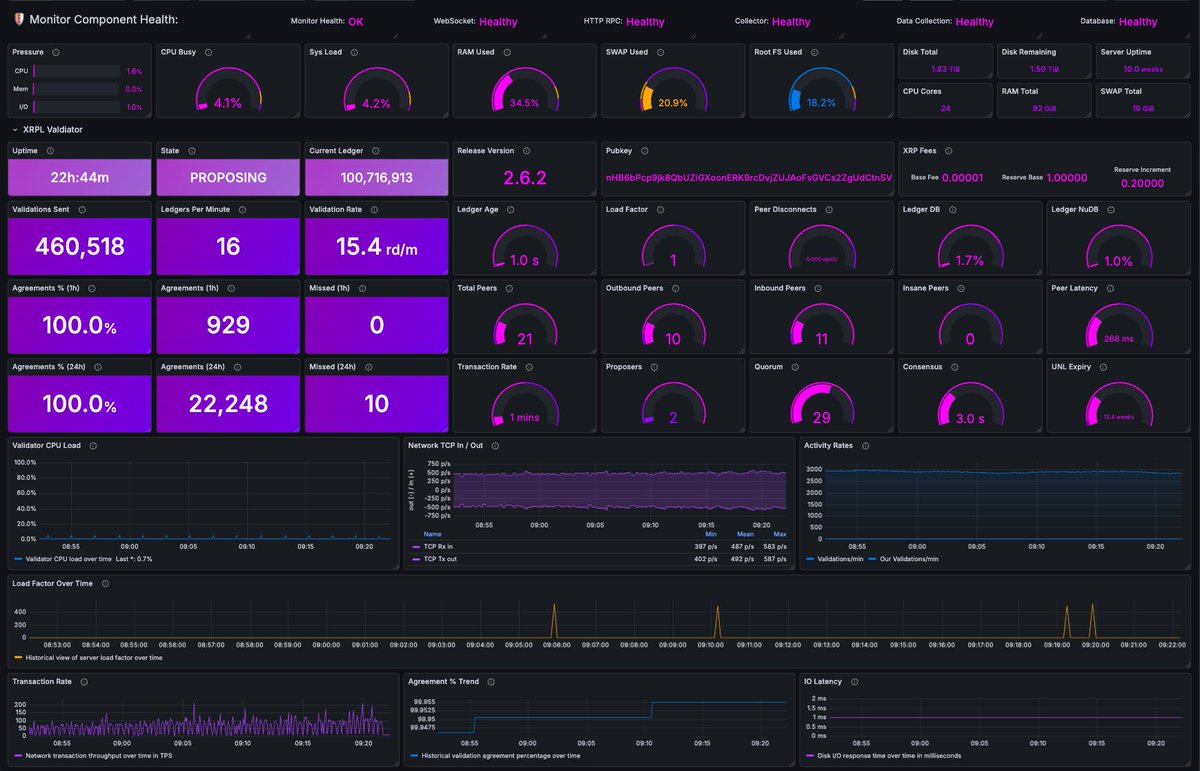Click the info icon beside Release Version
The height and width of the screenshot is (771, 1200).
coord(526,150)
